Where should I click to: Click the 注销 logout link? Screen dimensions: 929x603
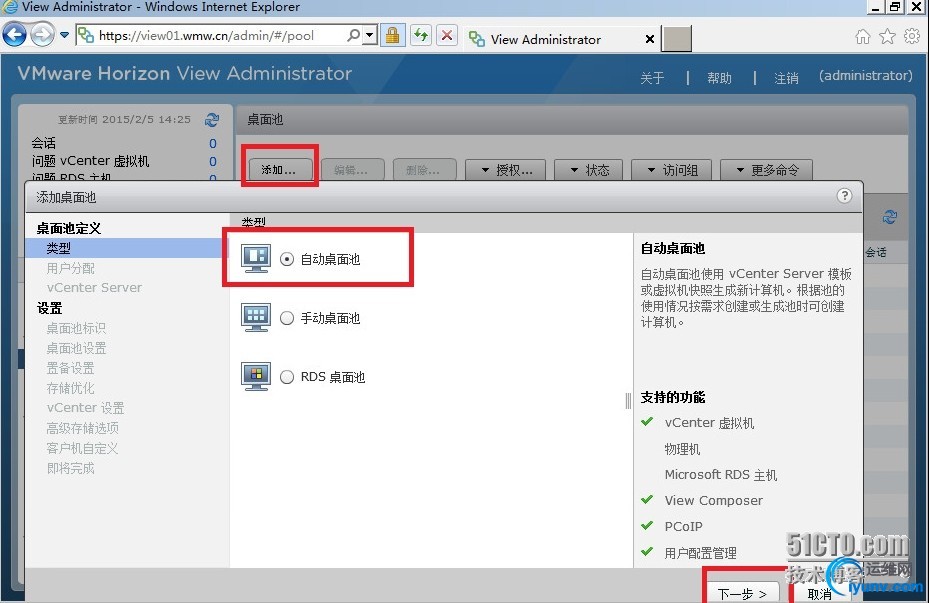click(x=786, y=78)
